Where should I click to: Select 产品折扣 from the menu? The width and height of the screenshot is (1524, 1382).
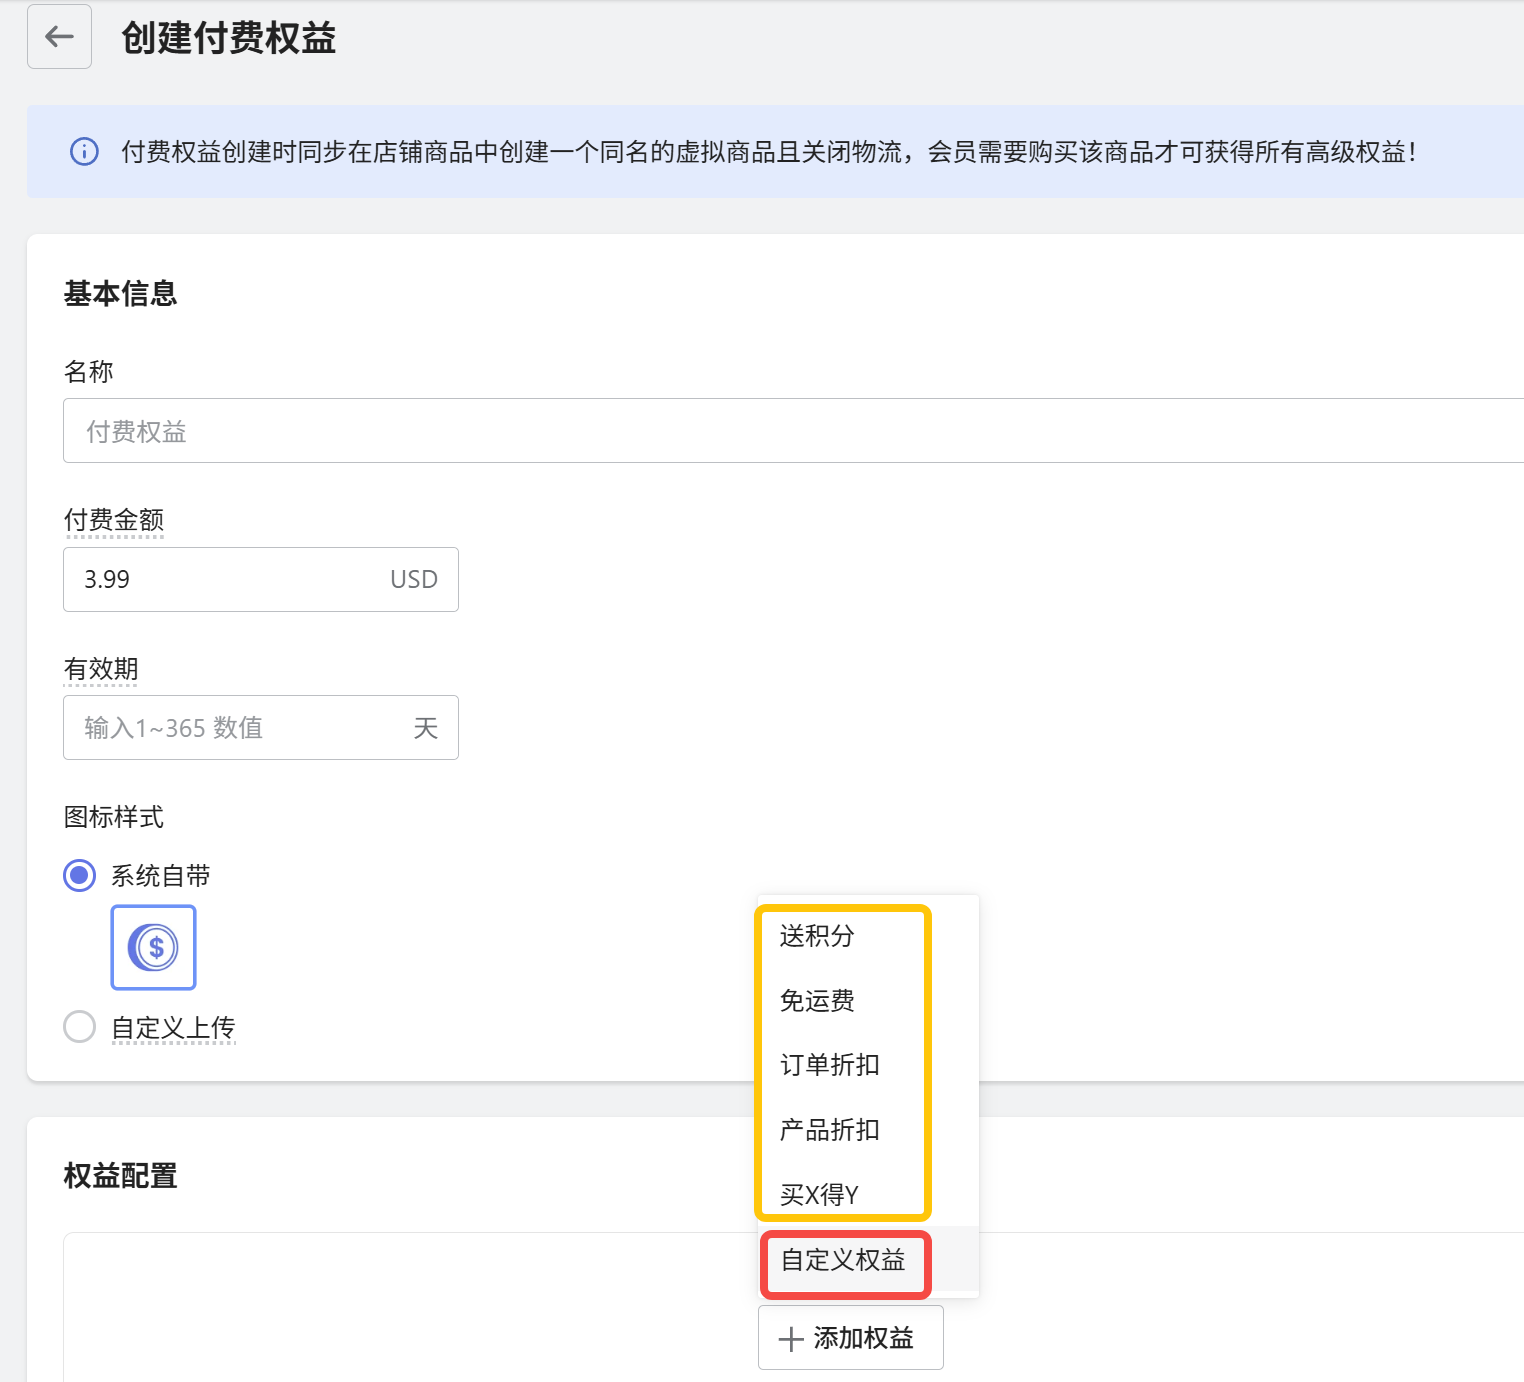(x=829, y=1130)
